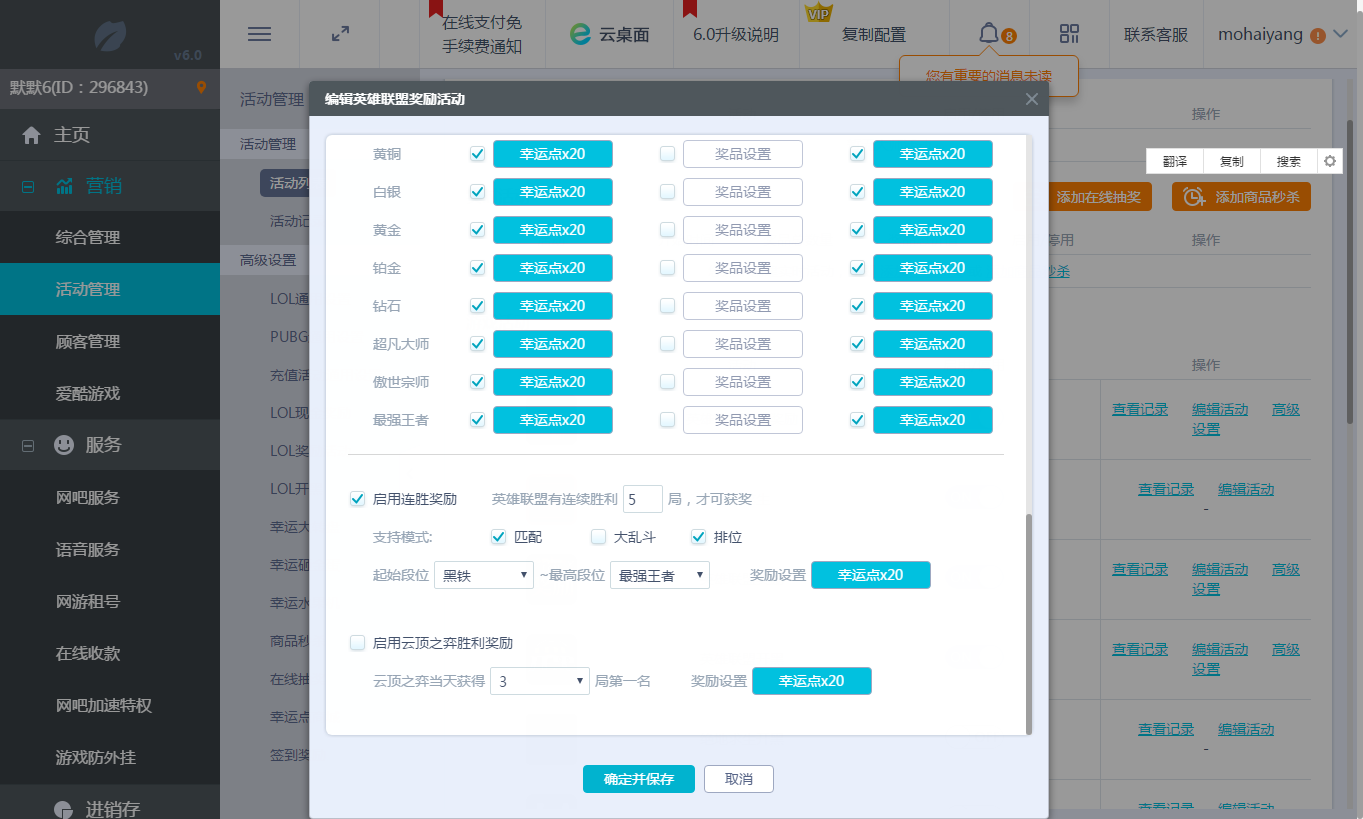Click the 云桌面 browser logo icon
1363x819 pixels.
[579, 34]
